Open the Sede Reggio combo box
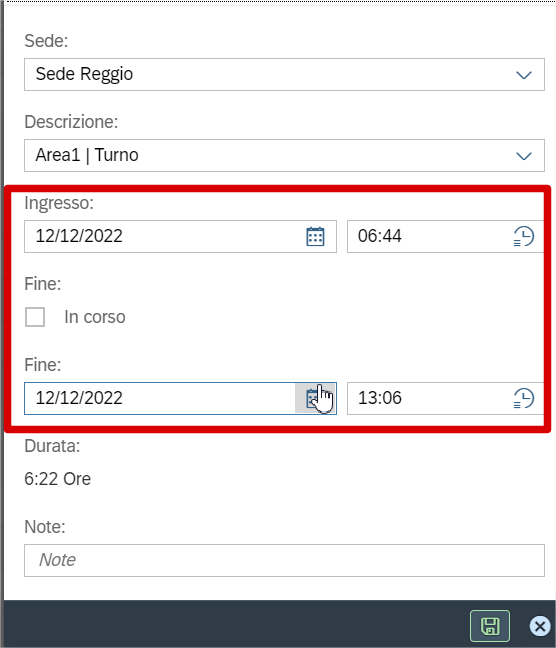 [284, 74]
